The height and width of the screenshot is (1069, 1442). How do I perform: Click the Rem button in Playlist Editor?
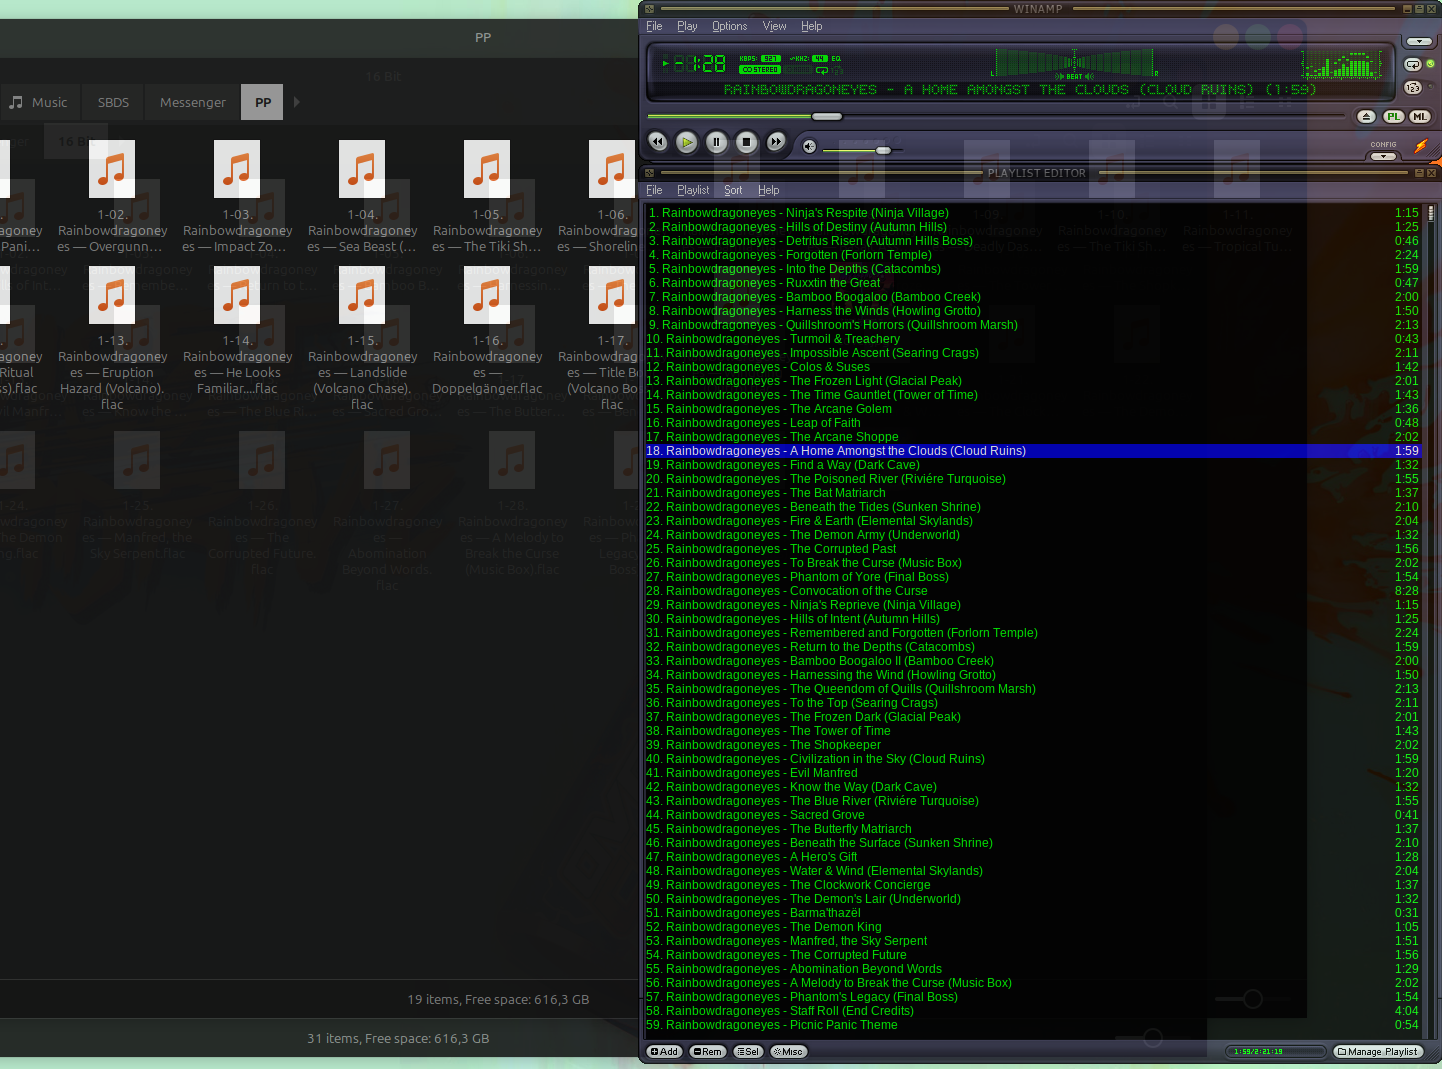tap(707, 1052)
